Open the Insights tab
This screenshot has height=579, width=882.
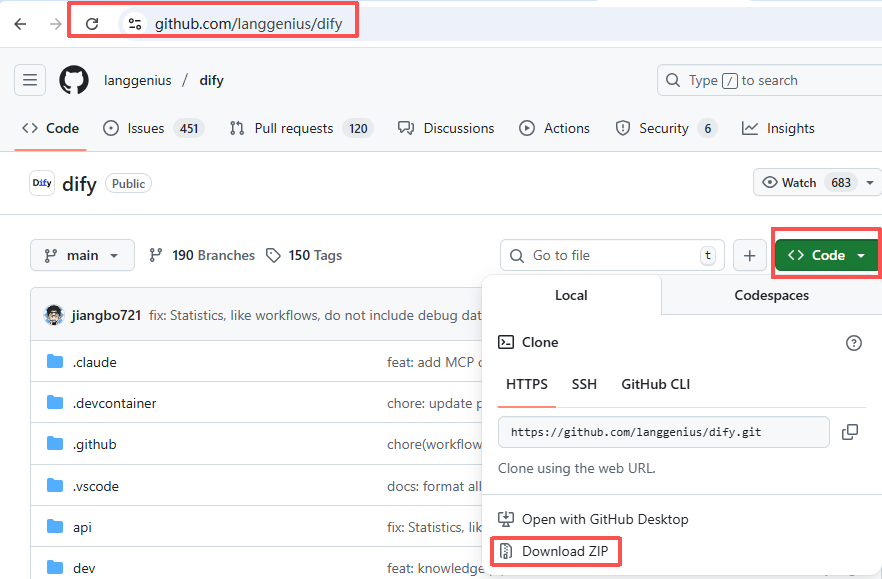[778, 128]
